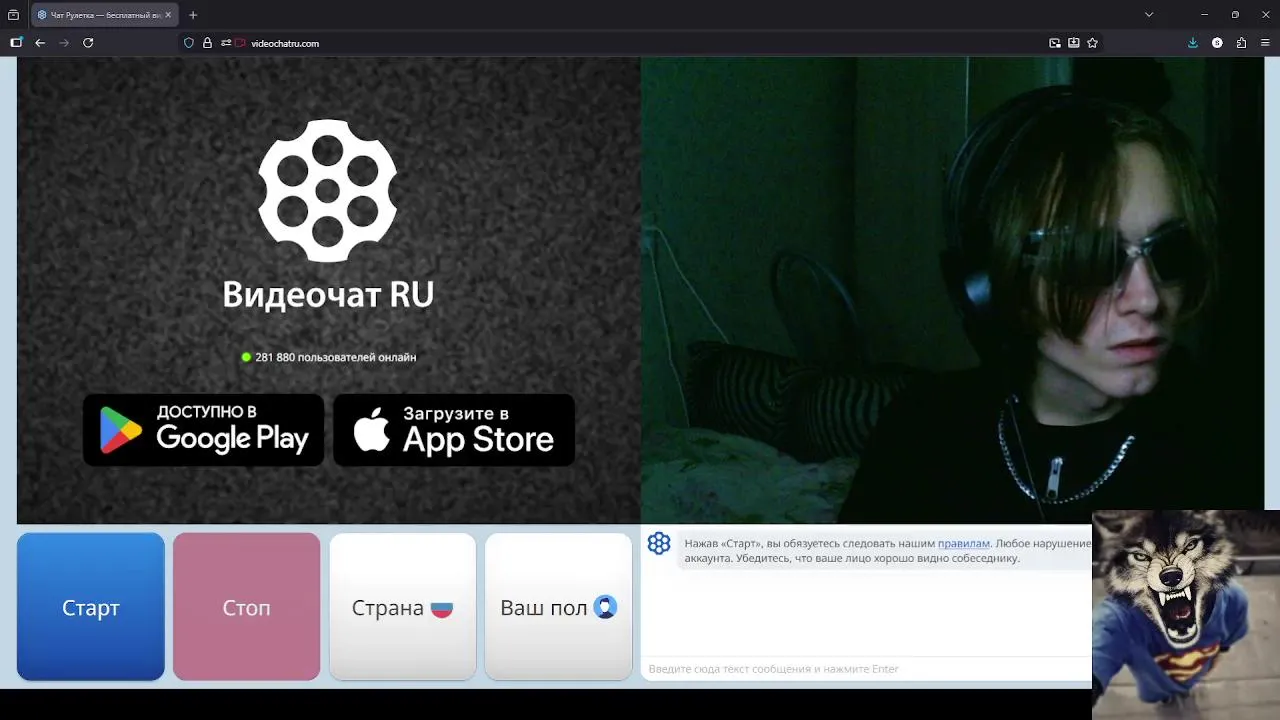This screenshot has width=1280, height=720.
Task: Click the gender avatar icon
Action: (605, 607)
